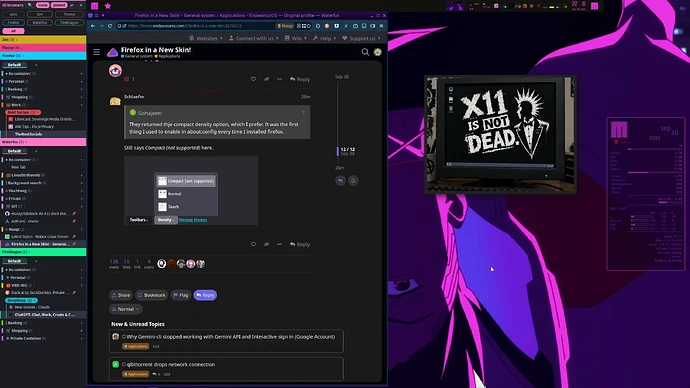
Task: Click the pink star icon on top panel
Action: point(107,6)
